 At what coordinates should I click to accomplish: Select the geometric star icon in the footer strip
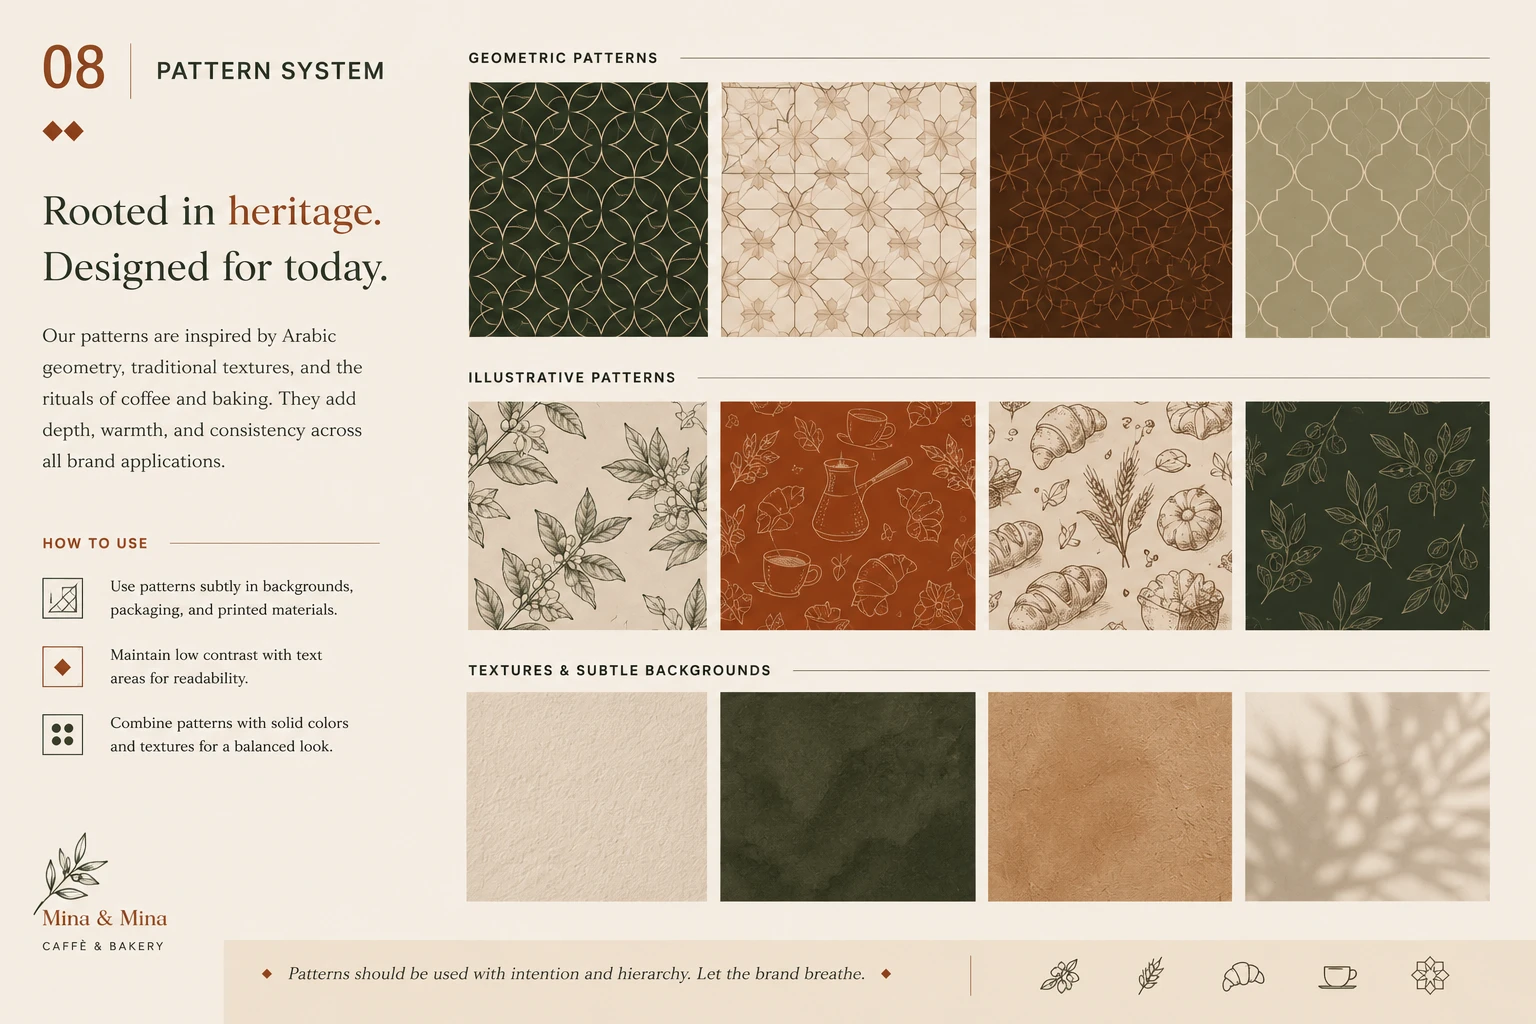pyautogui.click(x=1430, y=975)
